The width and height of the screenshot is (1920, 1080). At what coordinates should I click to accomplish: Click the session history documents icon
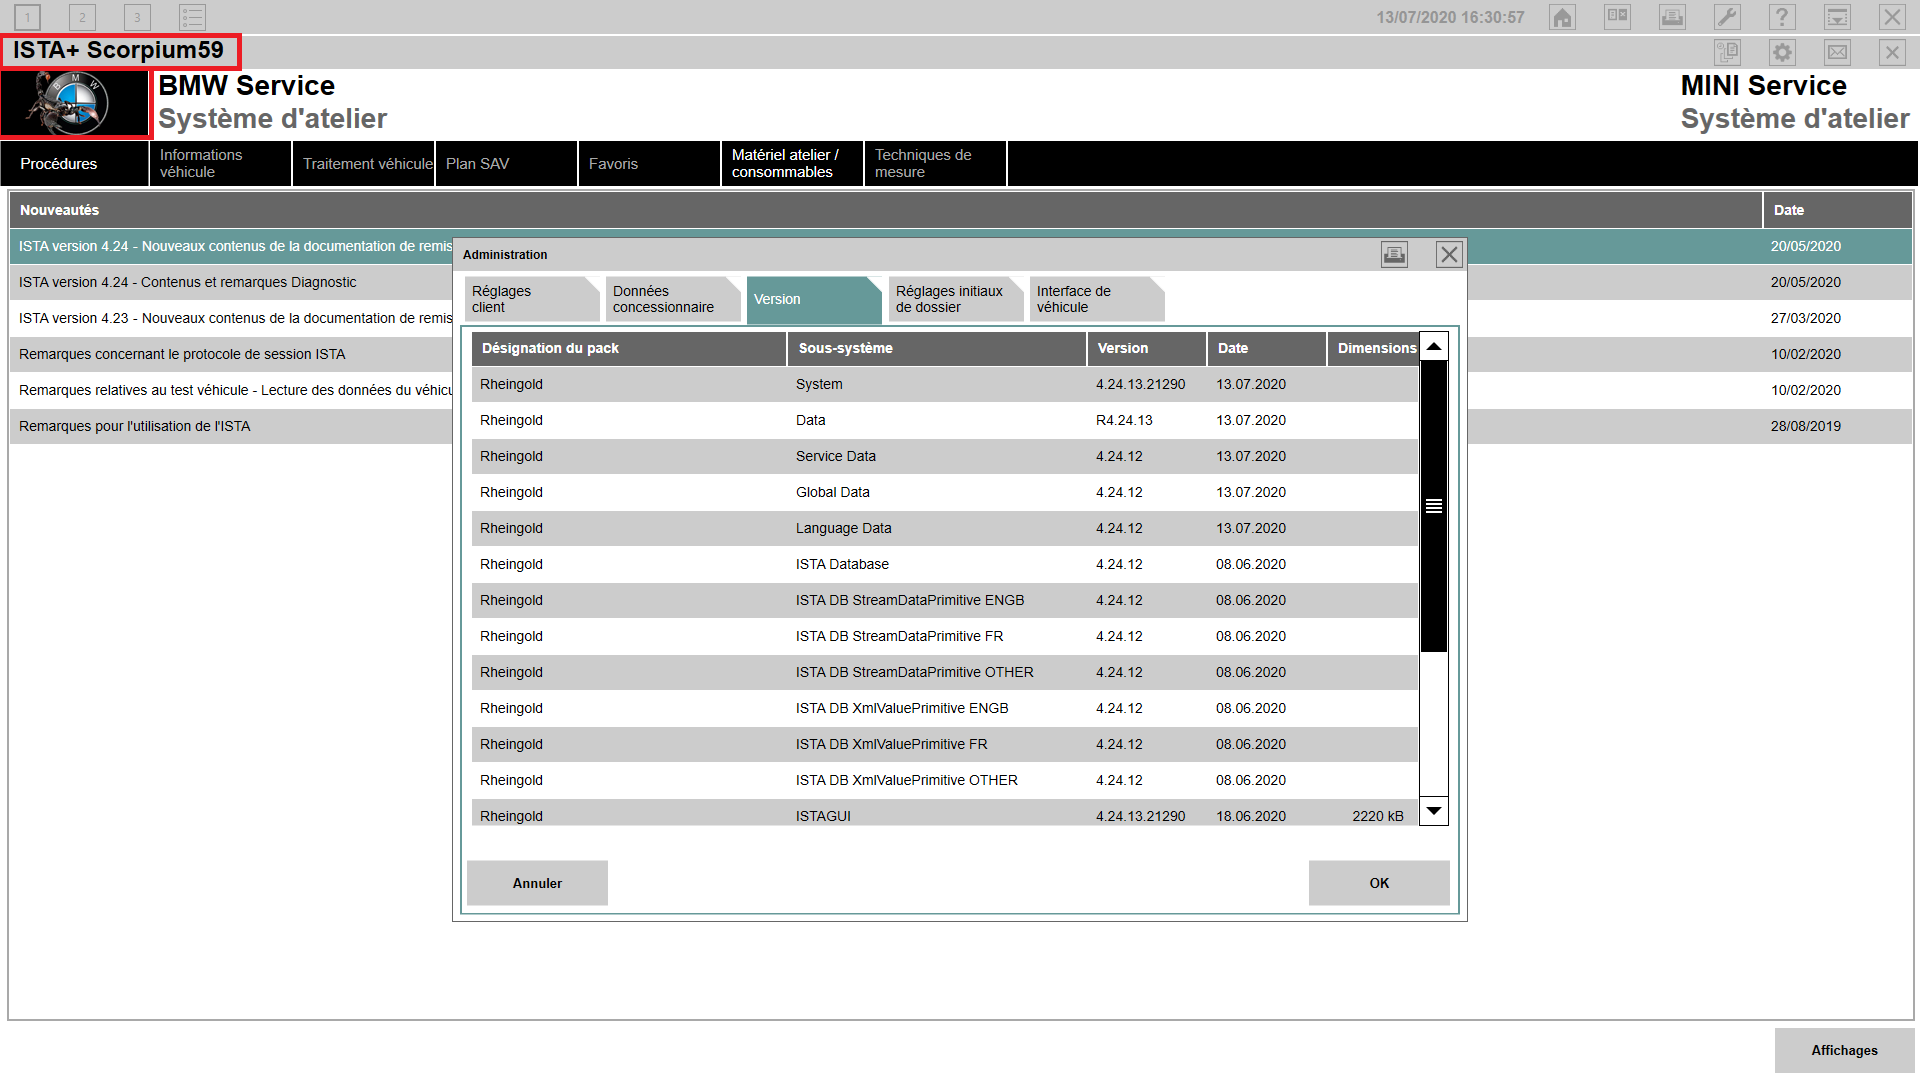coord(1727,52)
